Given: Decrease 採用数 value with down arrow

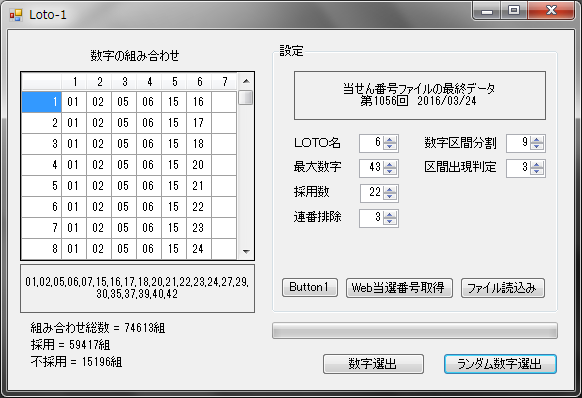Looking at the screenshot, I should (390, 196).
